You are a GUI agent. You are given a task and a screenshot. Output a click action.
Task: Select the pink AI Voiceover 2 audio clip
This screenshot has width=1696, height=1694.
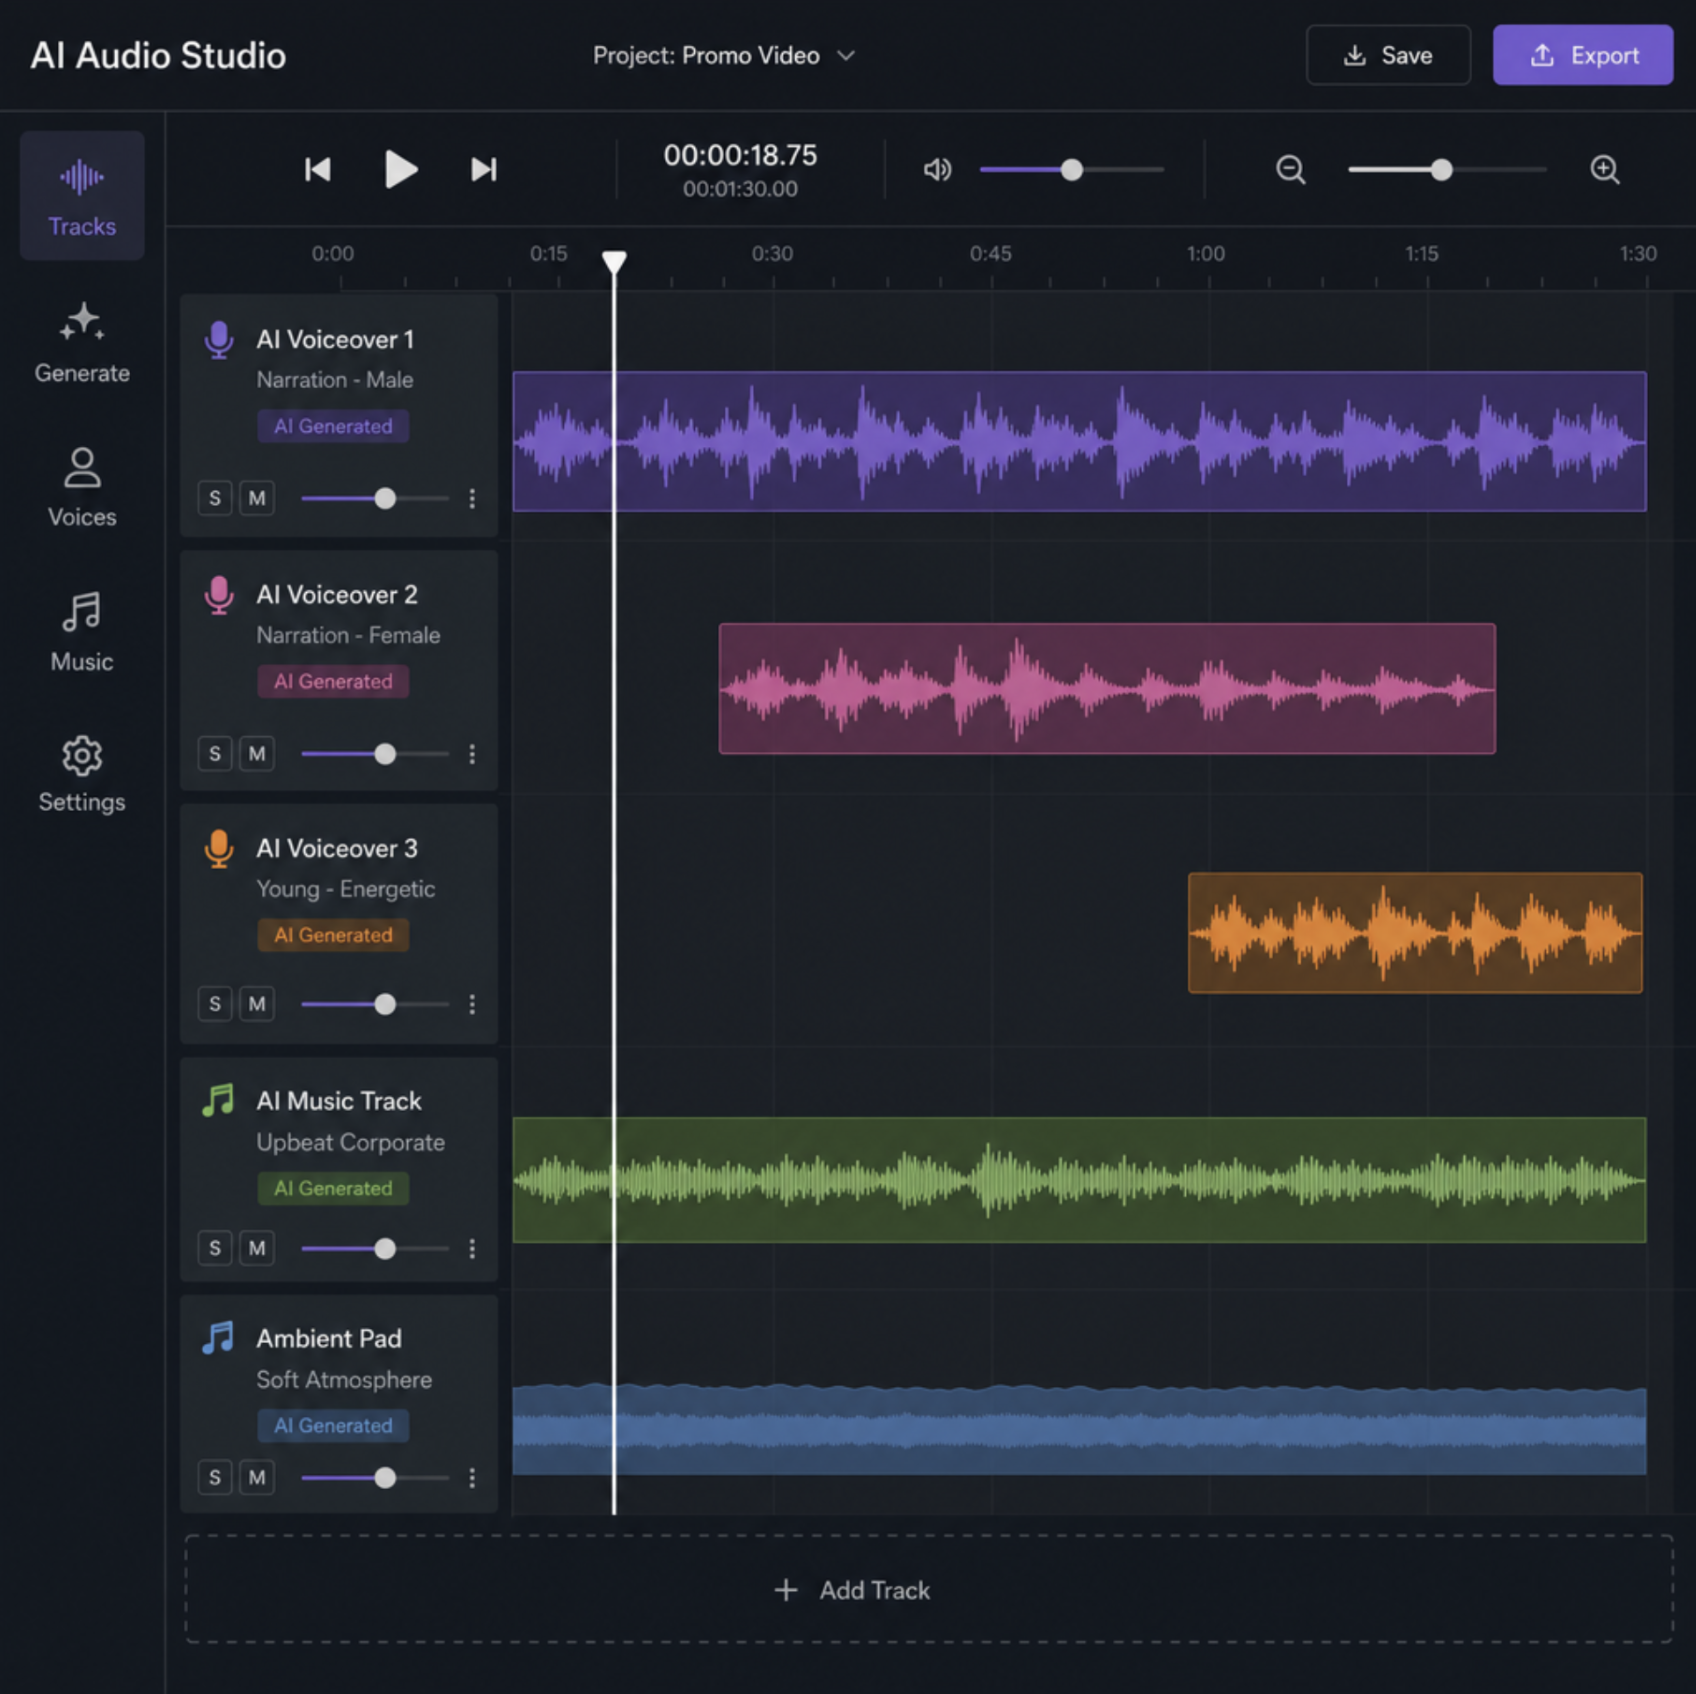pos(1107,688)
